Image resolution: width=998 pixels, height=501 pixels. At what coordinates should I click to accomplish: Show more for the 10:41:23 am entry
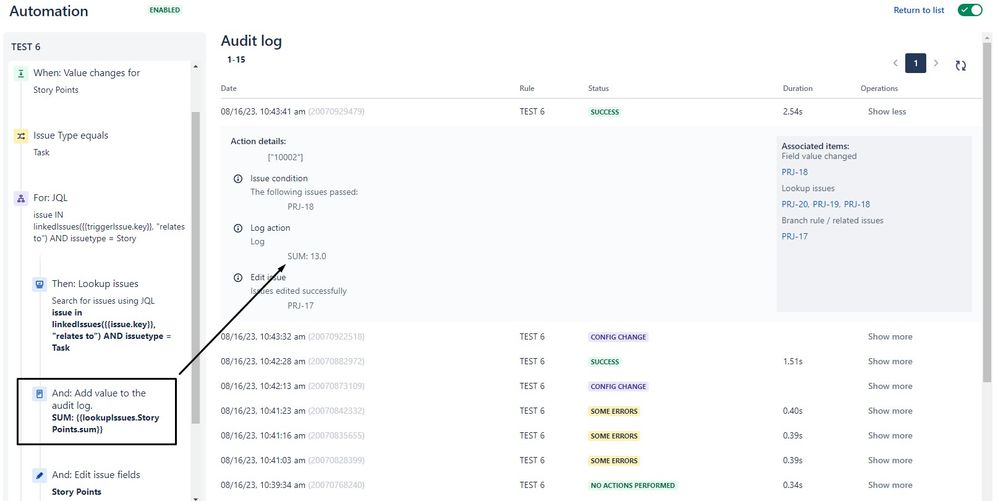pos(890,411)
